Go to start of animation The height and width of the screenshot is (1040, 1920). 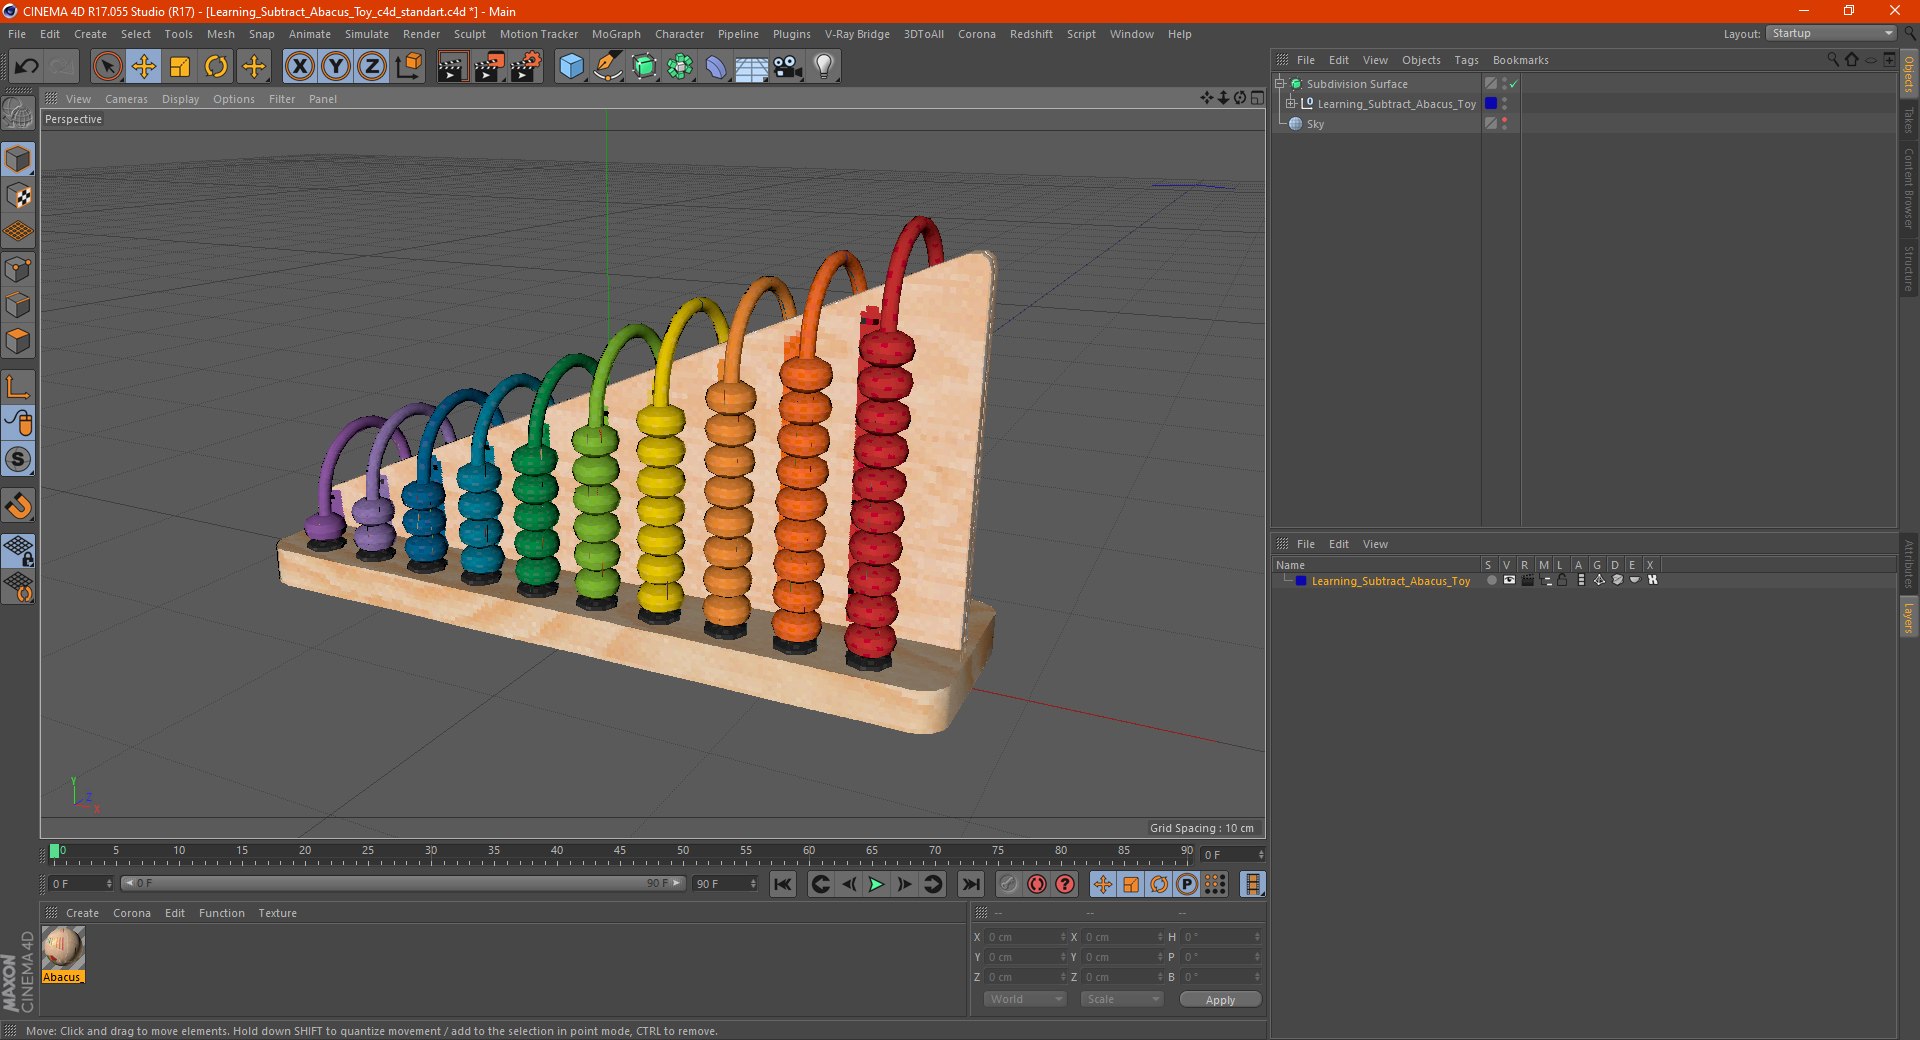pos(783,884)
